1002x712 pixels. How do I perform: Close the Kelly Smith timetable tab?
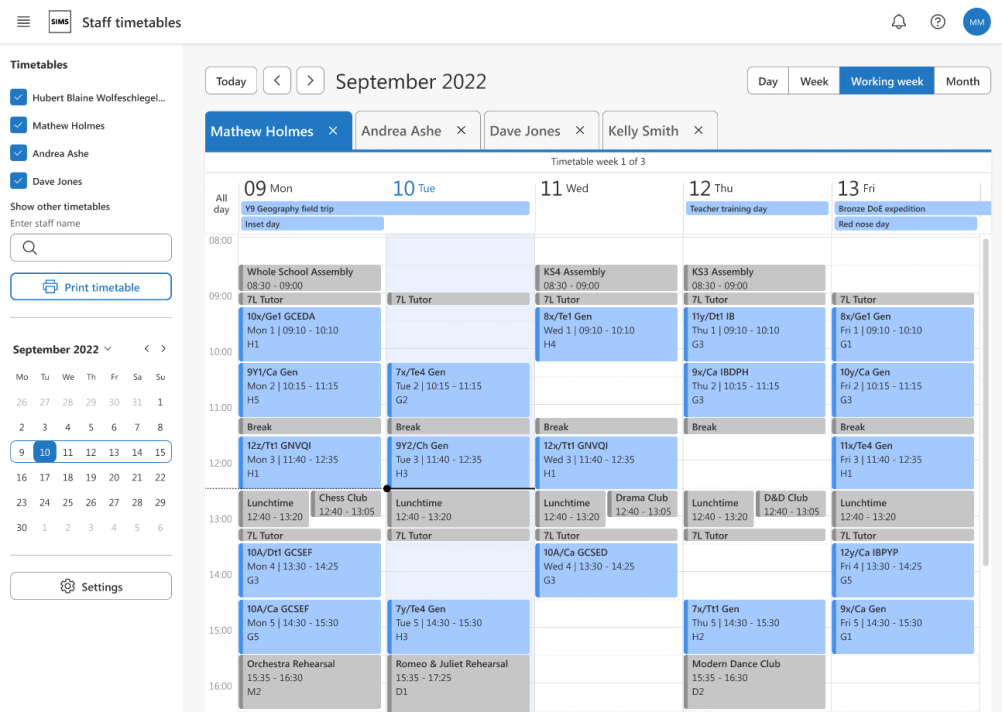click(x=698, y=131)
